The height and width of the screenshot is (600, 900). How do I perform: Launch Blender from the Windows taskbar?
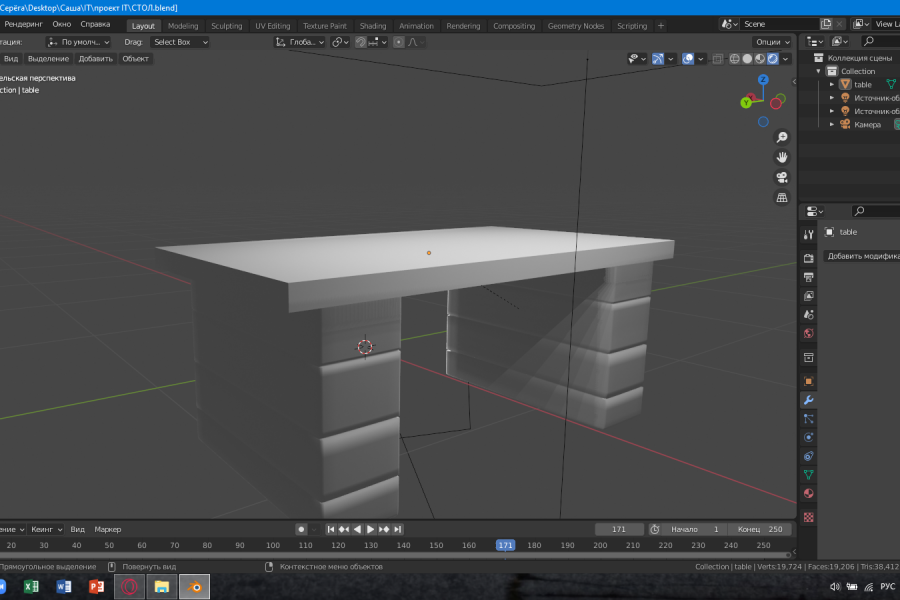pyautogui.click(x=195, y=587)
